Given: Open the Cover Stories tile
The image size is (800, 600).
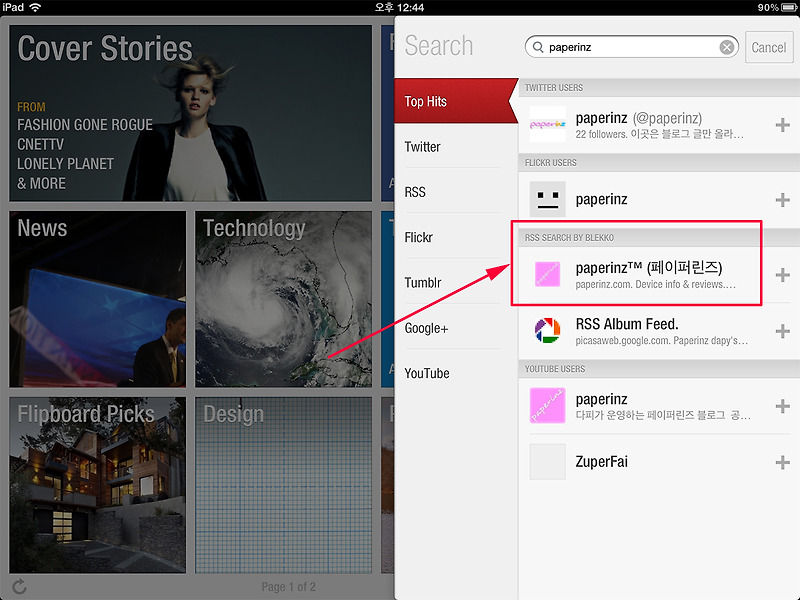Looking at the screenshot, I should 190,113.
